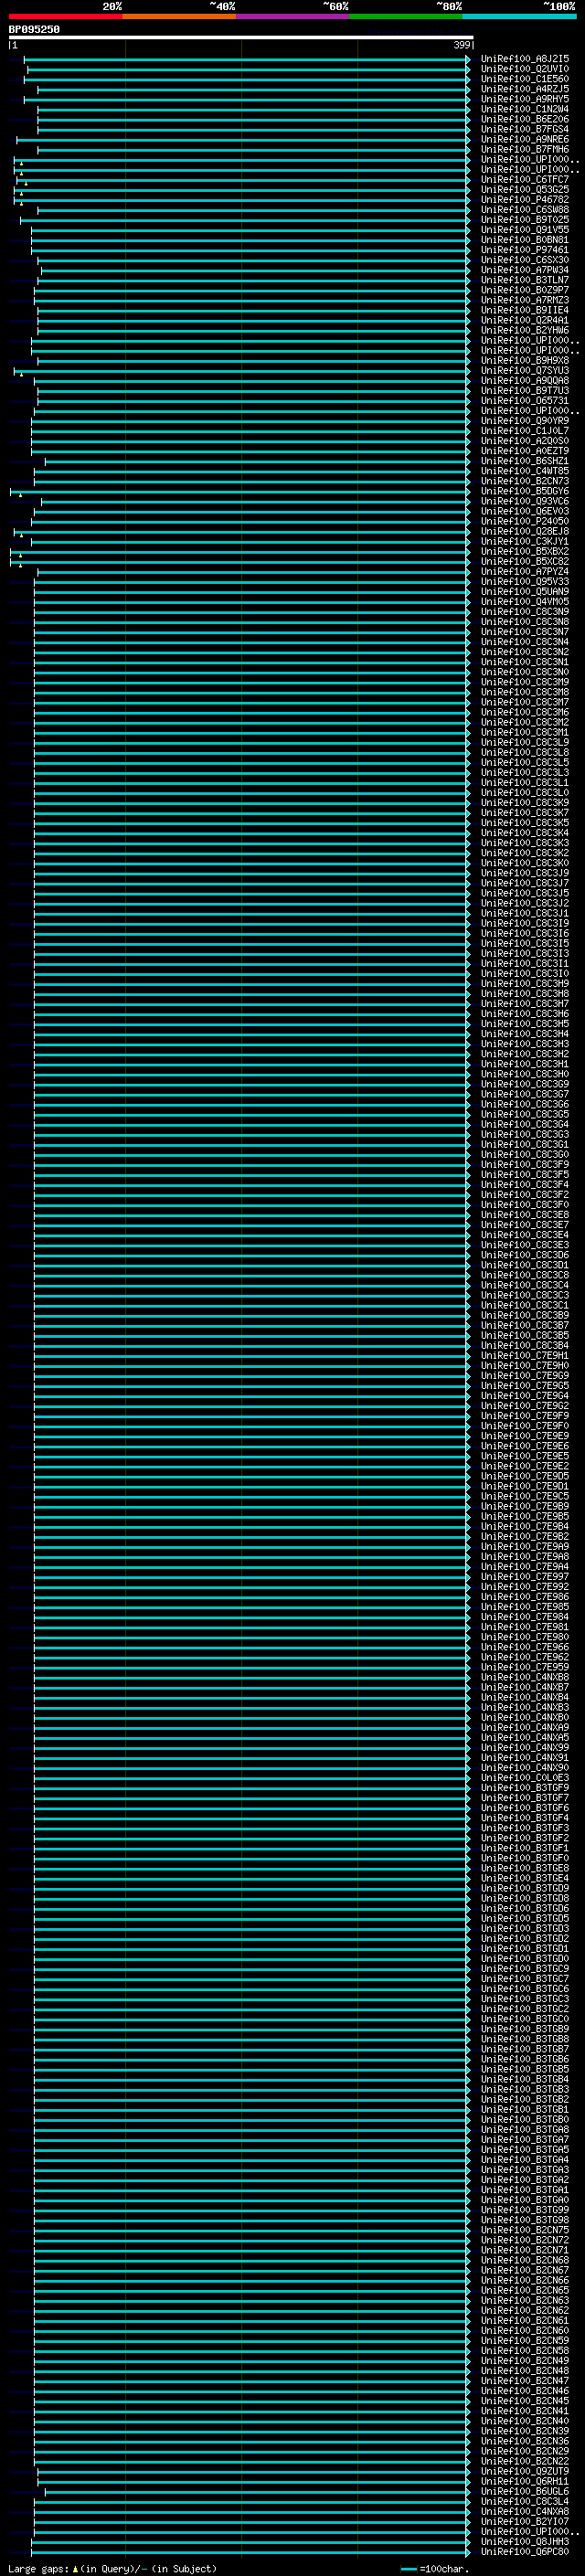This screenshot has height=2576, width=585.
Task: Click the UniRef100_B2CN22 label
Action: [525, 2462]
